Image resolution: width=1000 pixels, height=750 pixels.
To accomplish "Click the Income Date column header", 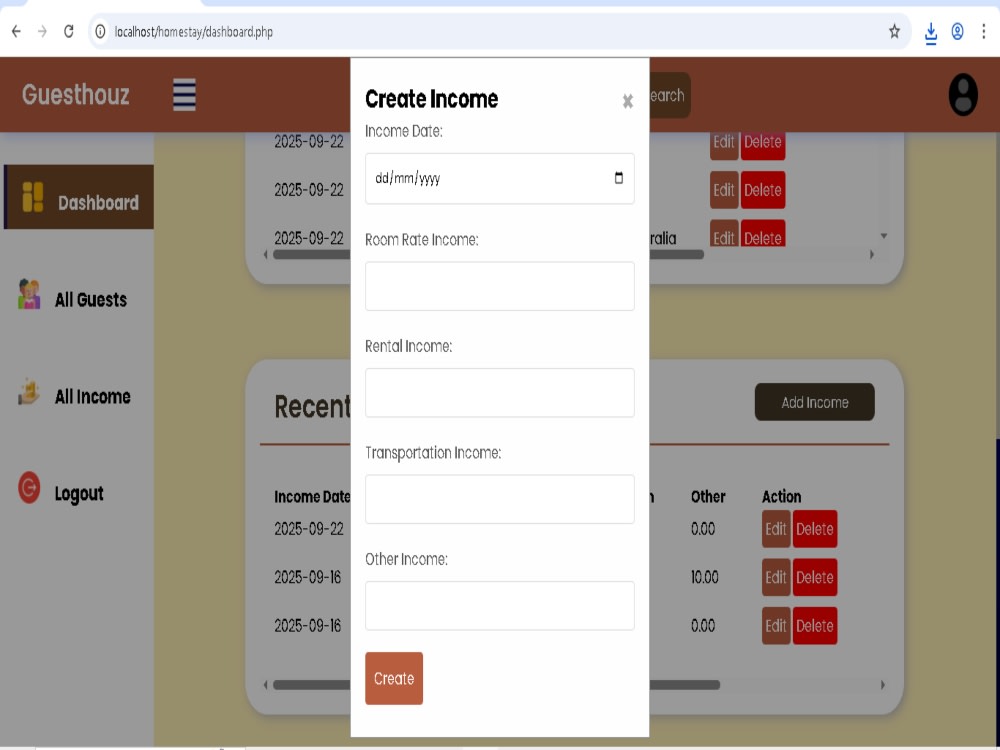I will point(312,497).
